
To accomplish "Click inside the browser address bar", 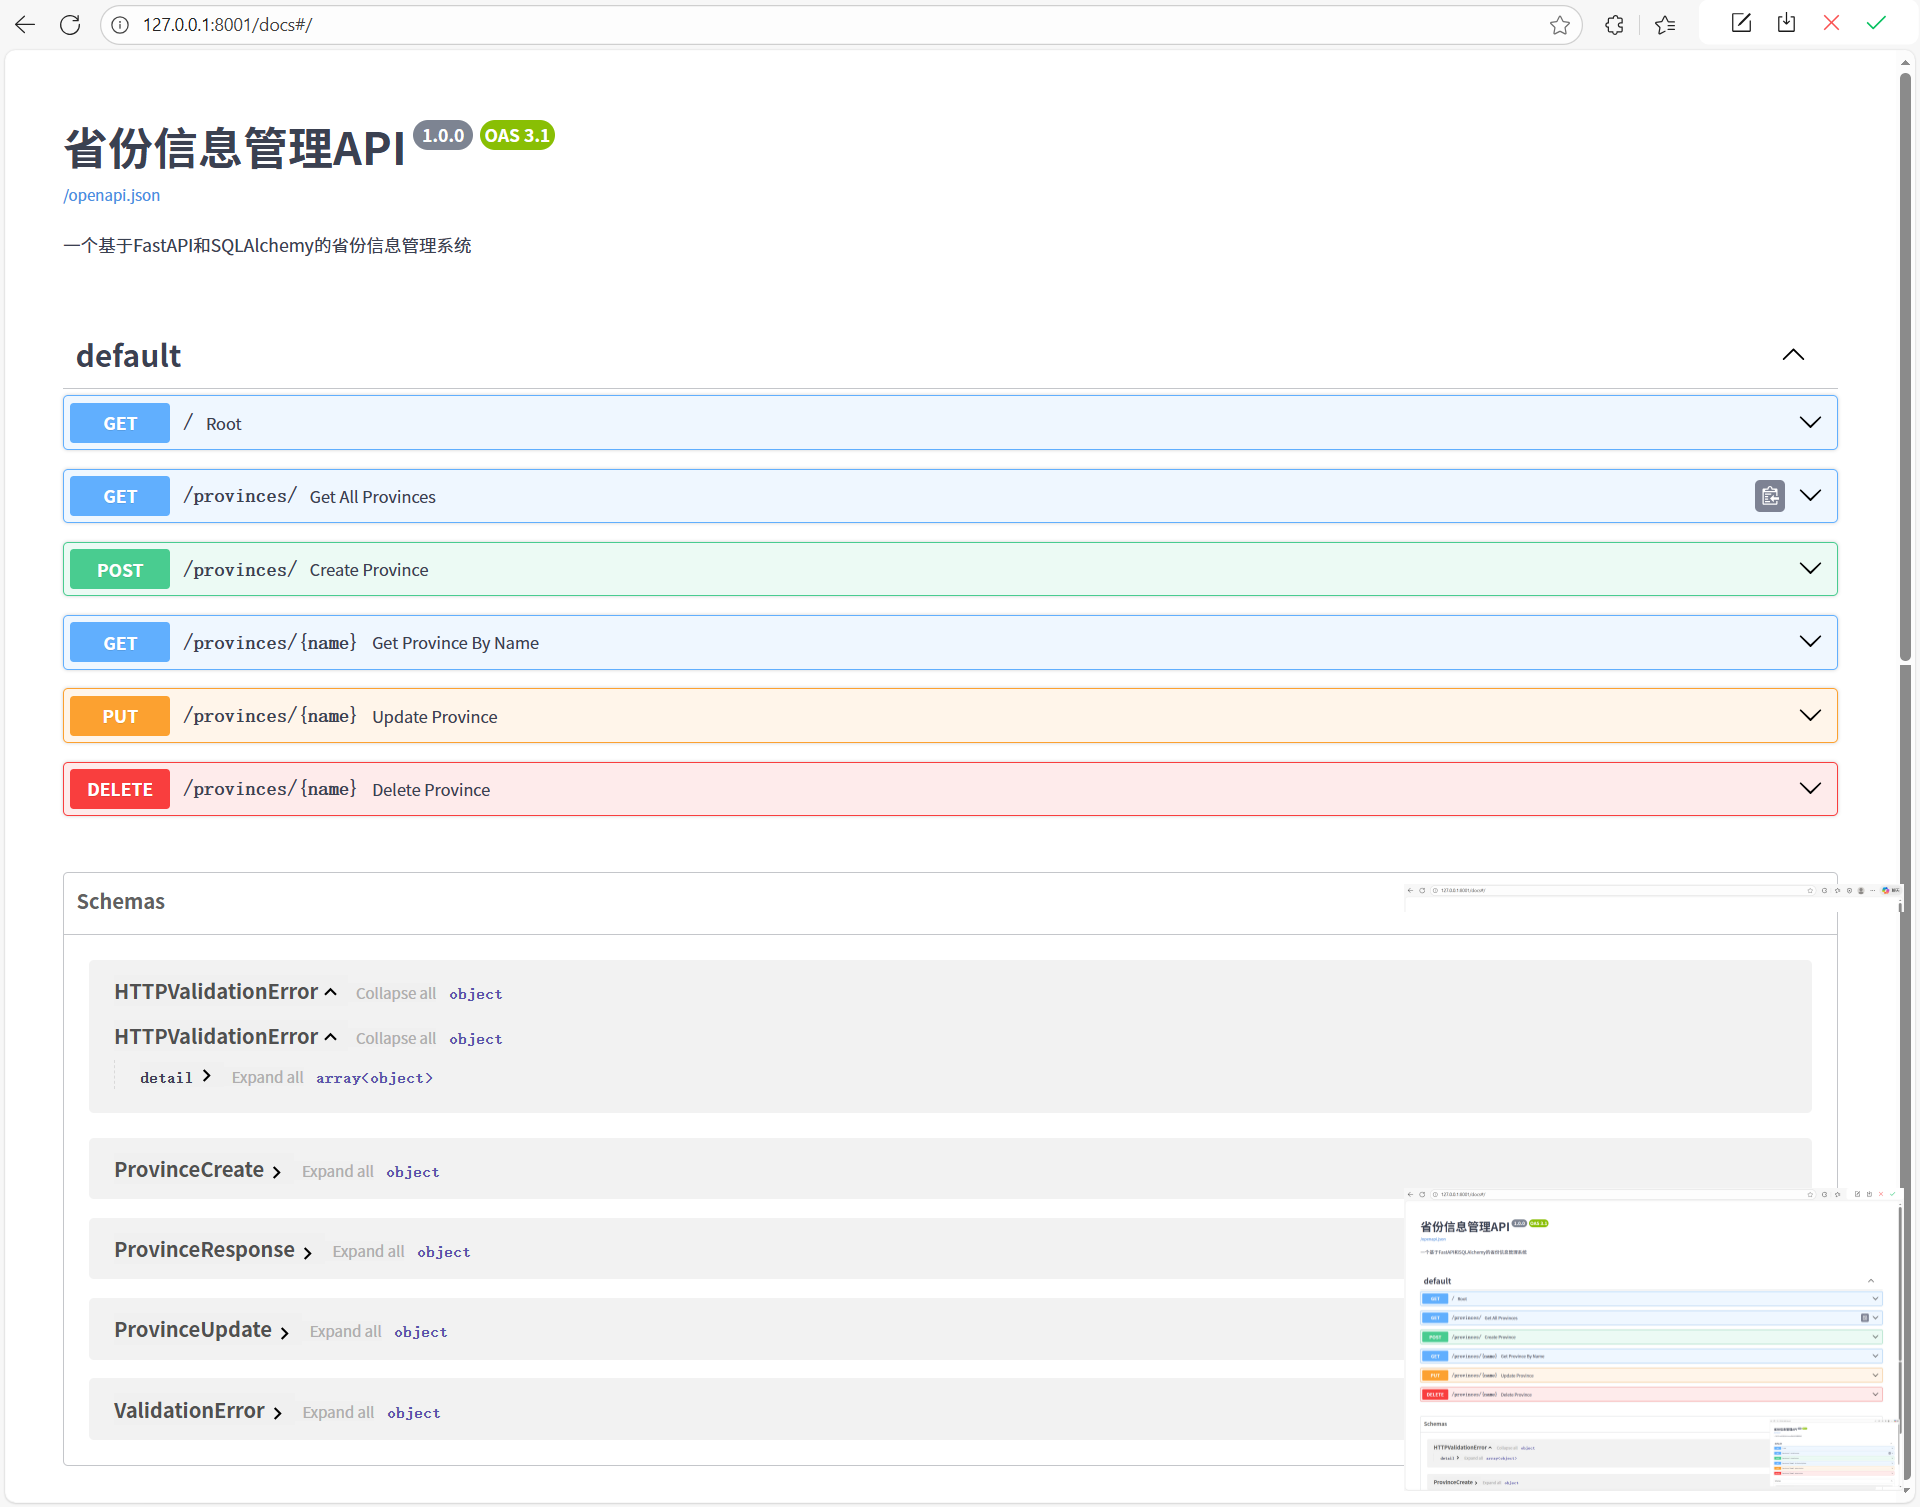I will (x=700, y=24).
